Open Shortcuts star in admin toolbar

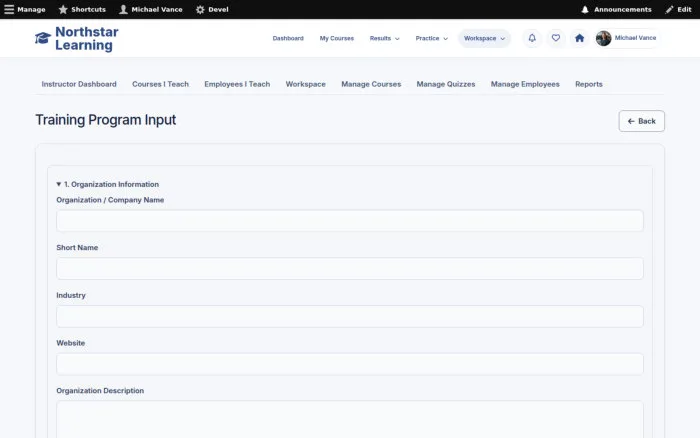point(82,9)
